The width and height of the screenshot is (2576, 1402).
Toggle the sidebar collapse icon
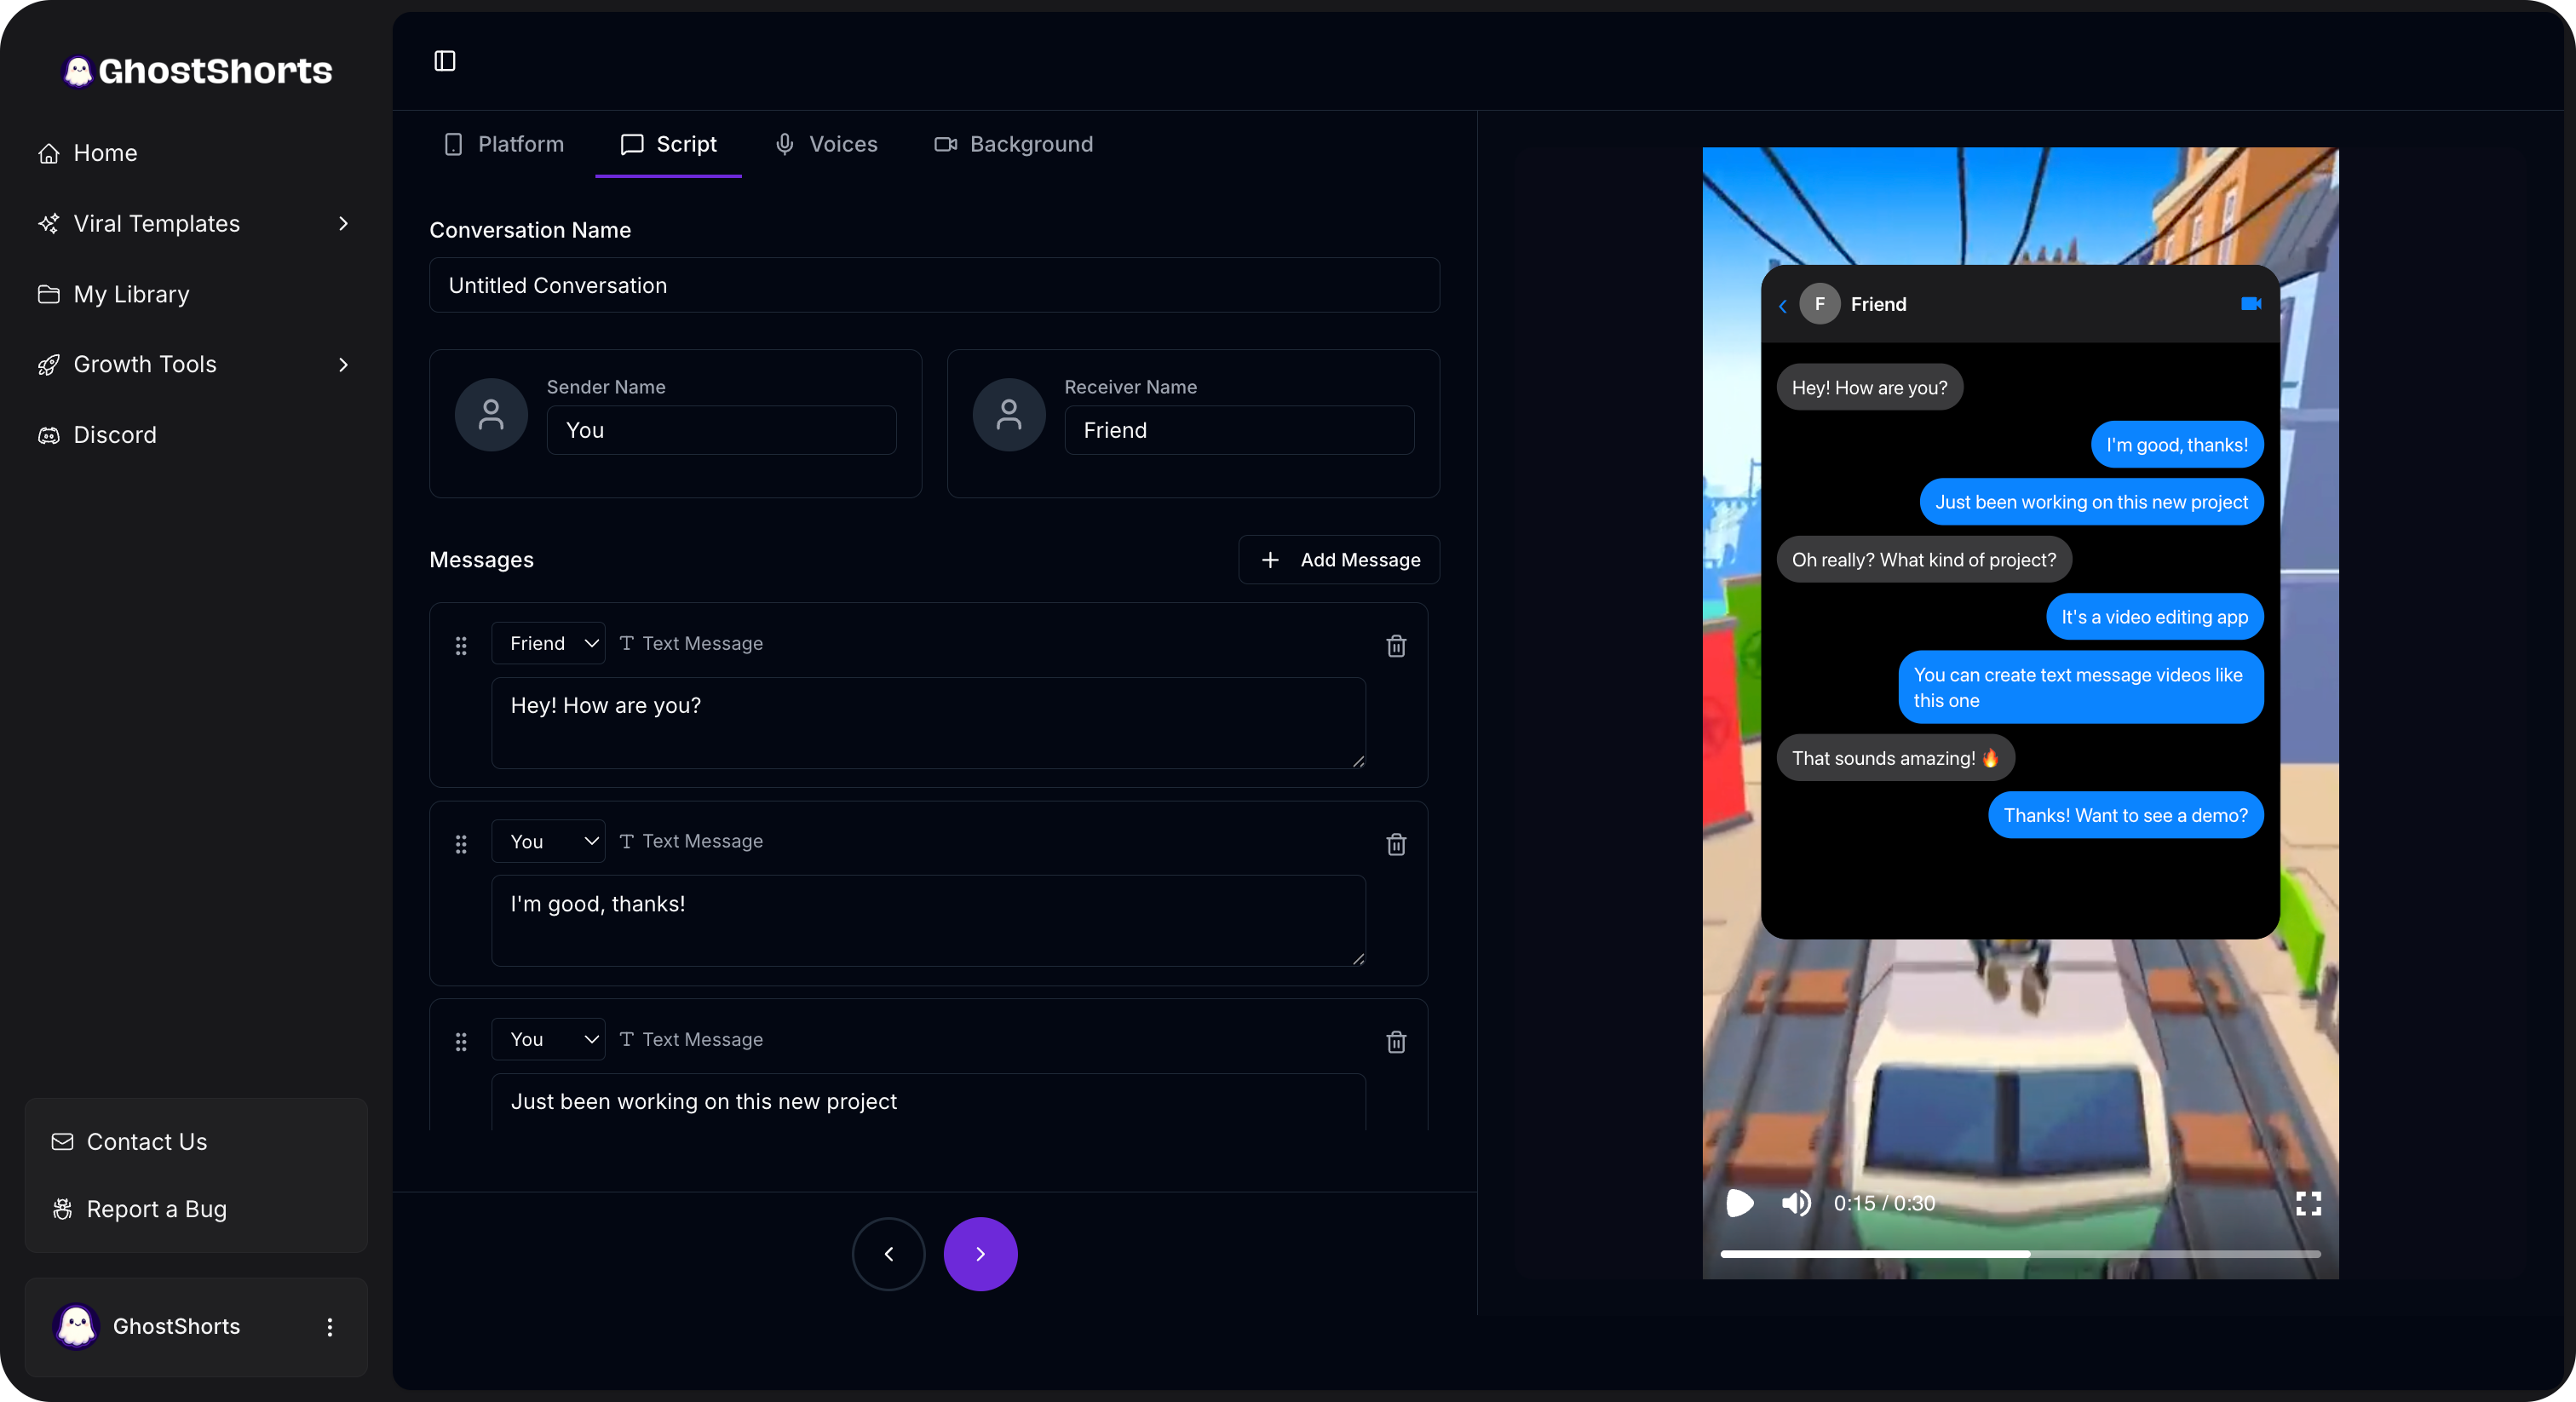tap(445, 61)
